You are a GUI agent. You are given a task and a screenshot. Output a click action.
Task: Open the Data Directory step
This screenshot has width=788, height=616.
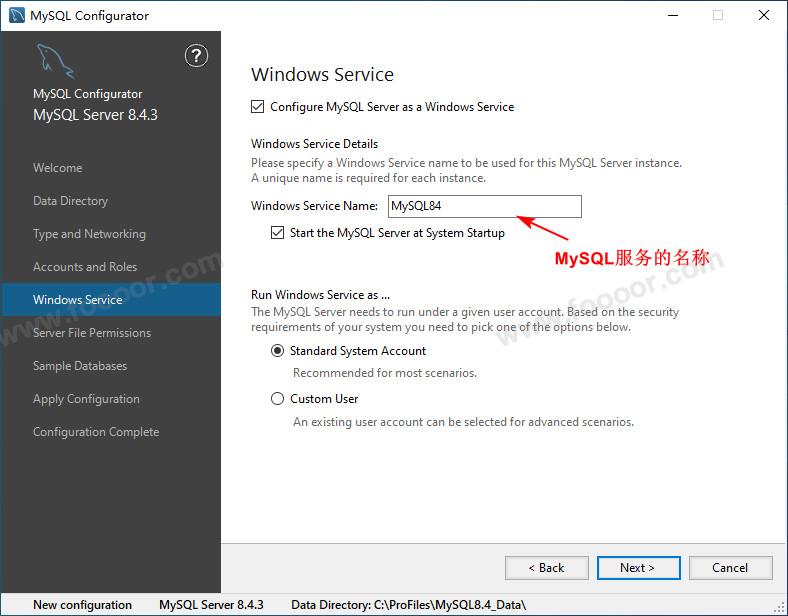pyautogui.click(x=70, y=201)
